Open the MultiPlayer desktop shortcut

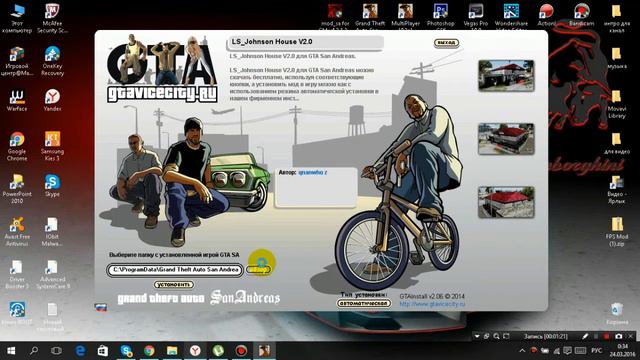coord(405,16)
